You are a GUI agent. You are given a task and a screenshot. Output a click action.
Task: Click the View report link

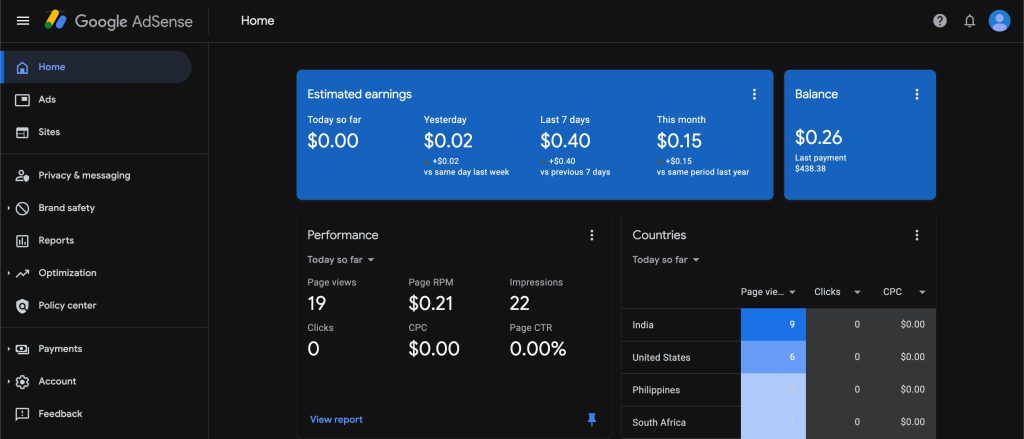click(x=336, y=420)
